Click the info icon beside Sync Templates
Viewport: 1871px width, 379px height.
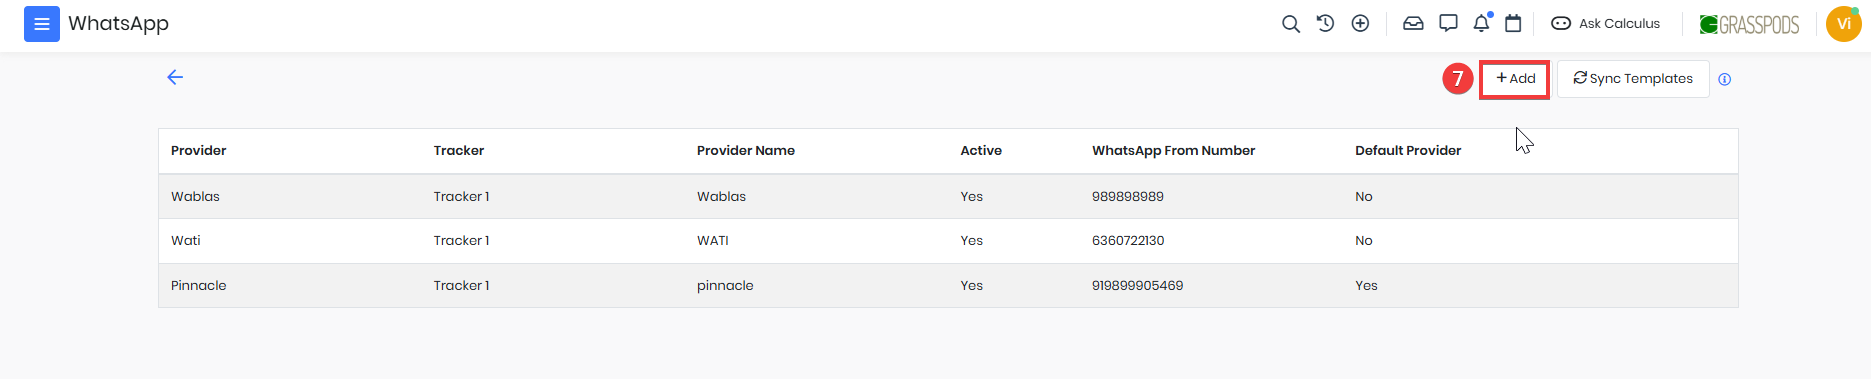pos(1725,79)
